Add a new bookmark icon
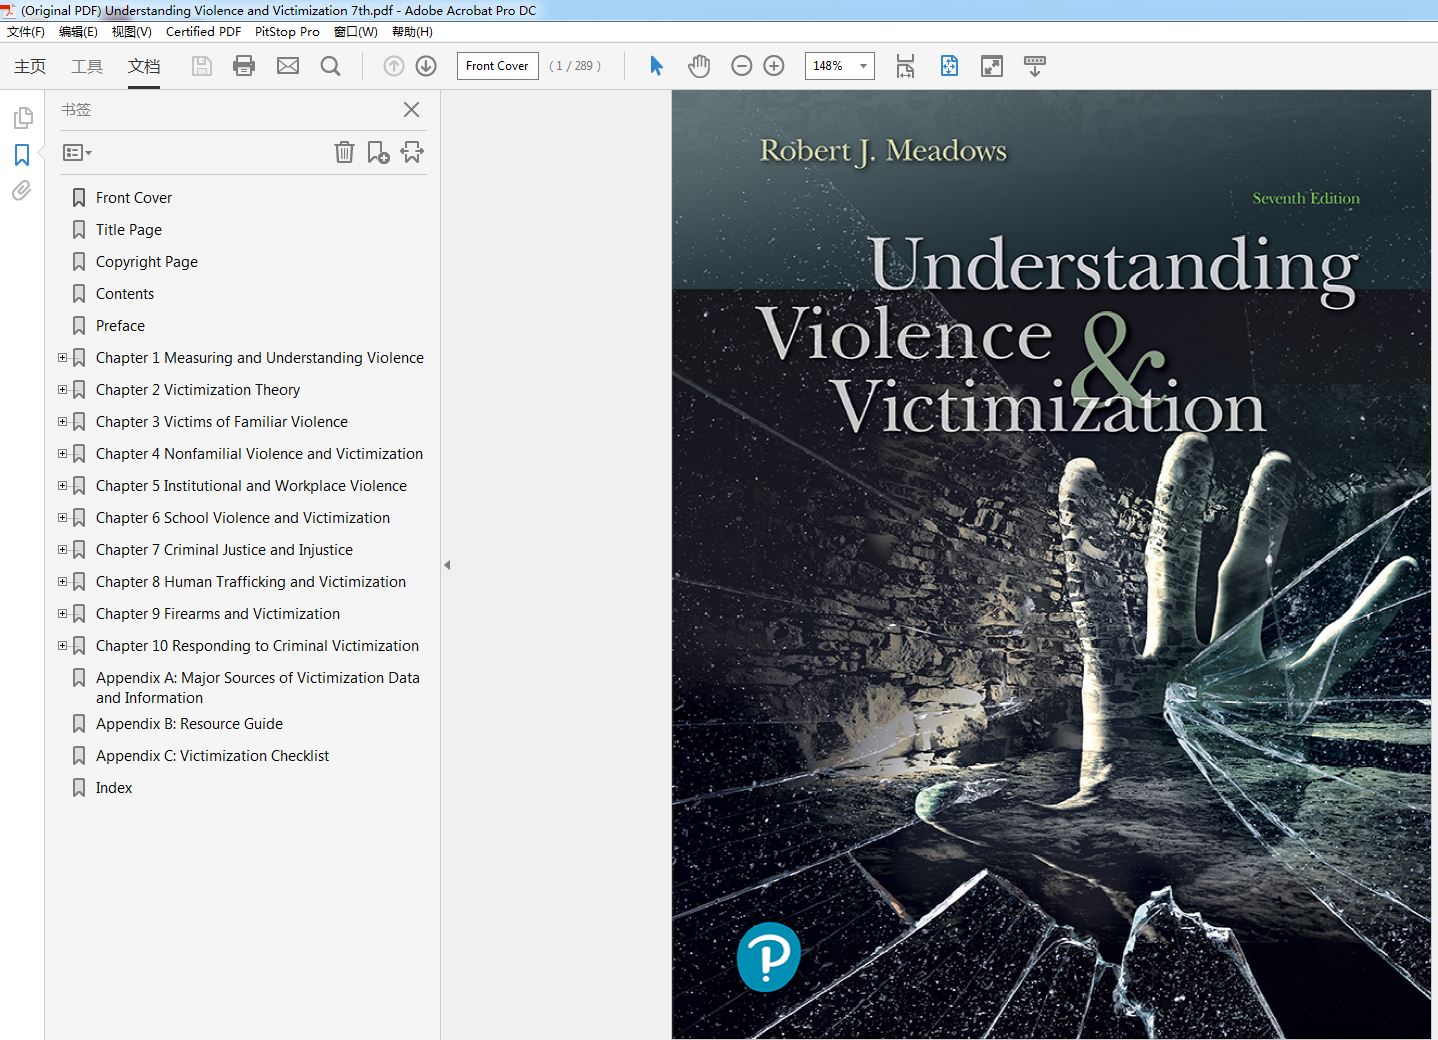Image resolution: width=1438 pixels, height=1040 pixels. [378, 152]
